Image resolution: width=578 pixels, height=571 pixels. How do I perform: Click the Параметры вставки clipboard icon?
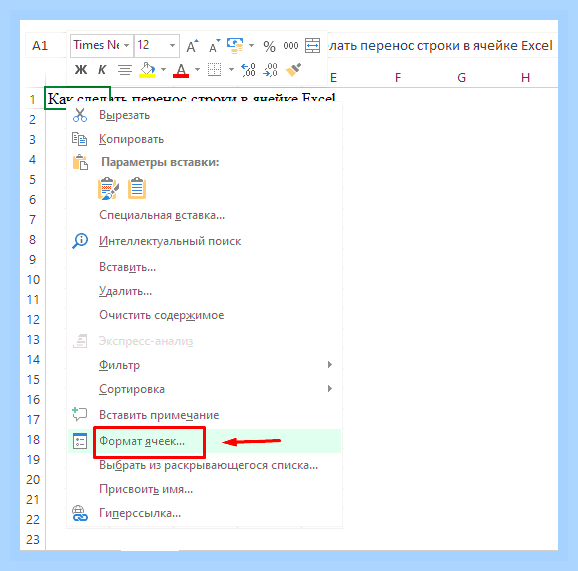tap(80, 162)
